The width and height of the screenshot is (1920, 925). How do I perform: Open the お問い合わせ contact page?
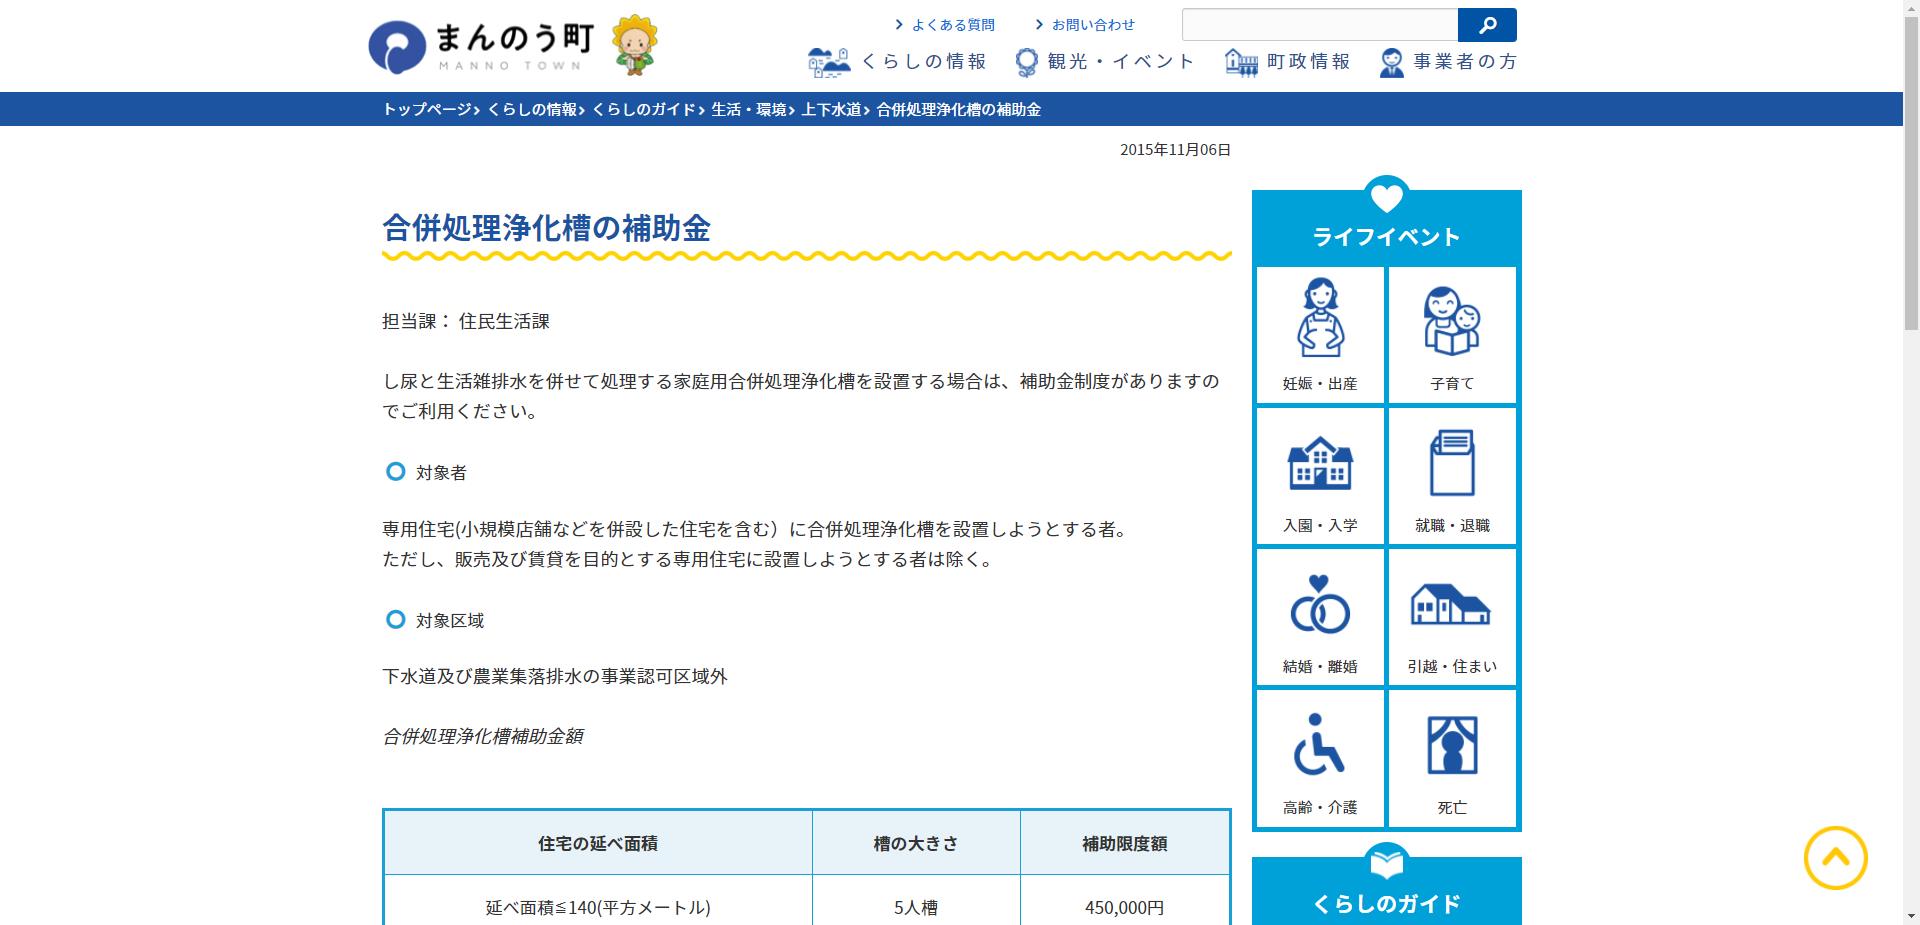[x=1091, y=24]
